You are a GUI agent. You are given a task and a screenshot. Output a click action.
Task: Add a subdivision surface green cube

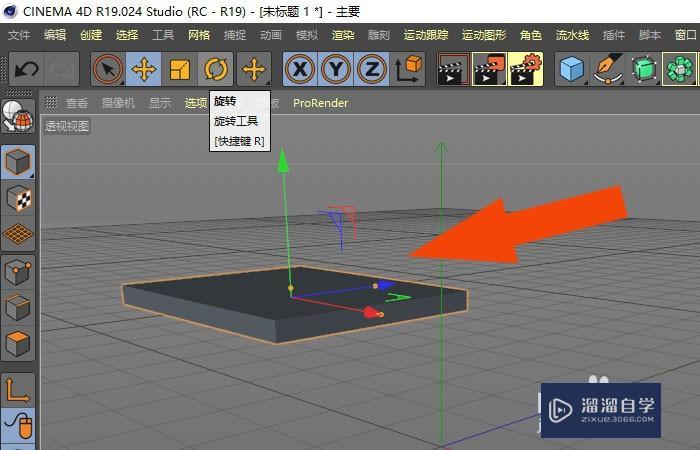tap(644, 69)
